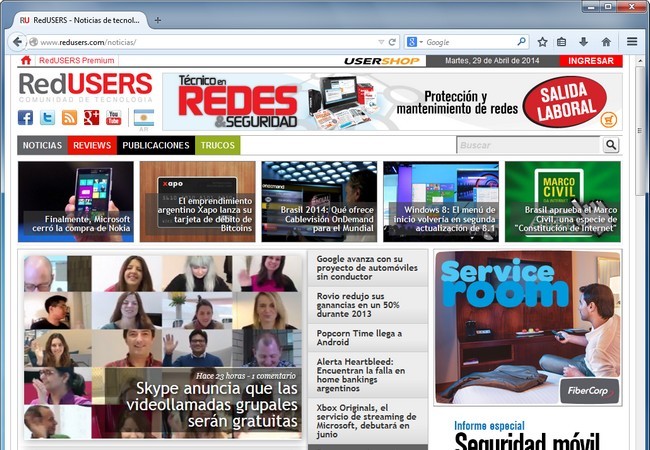Screen dimensions: 650x450
Task: Click the date Martes, 29 de Abril de 2014
Action: tap(492, 60)
